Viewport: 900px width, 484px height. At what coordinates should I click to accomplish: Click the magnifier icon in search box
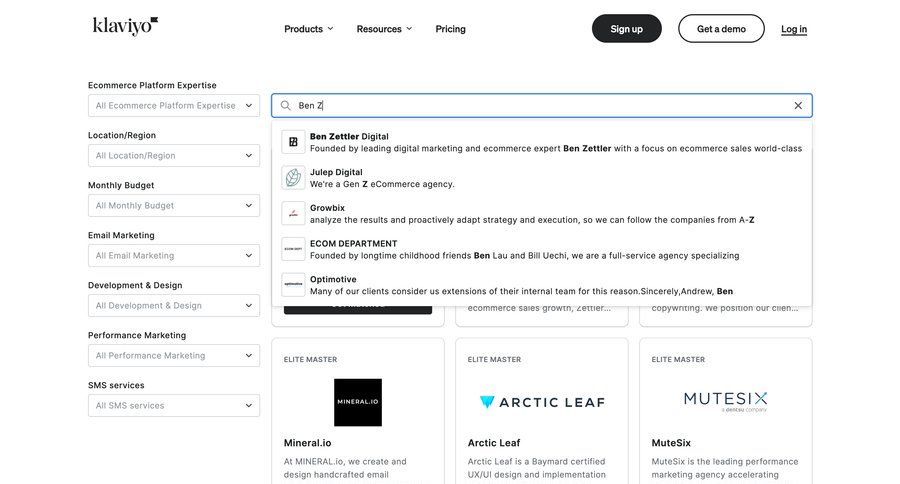[x=285, y=106]
